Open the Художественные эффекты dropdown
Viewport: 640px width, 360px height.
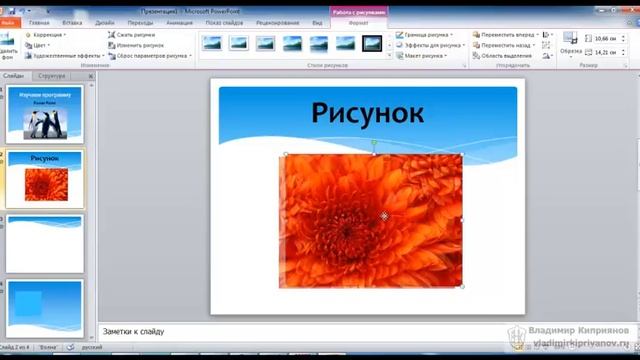click(x=64, y=56)
